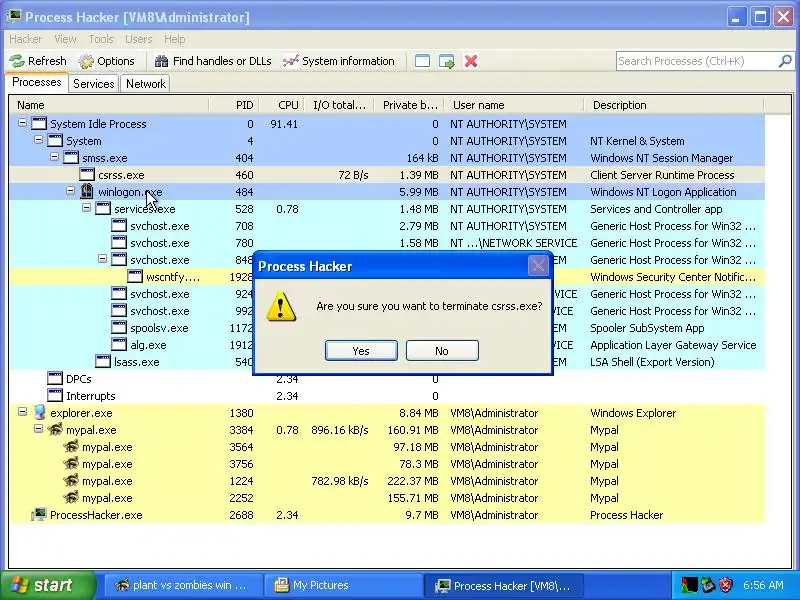Collapse the smss.exe tree node
Screen dimensions: 800x600
click(54, 157)
